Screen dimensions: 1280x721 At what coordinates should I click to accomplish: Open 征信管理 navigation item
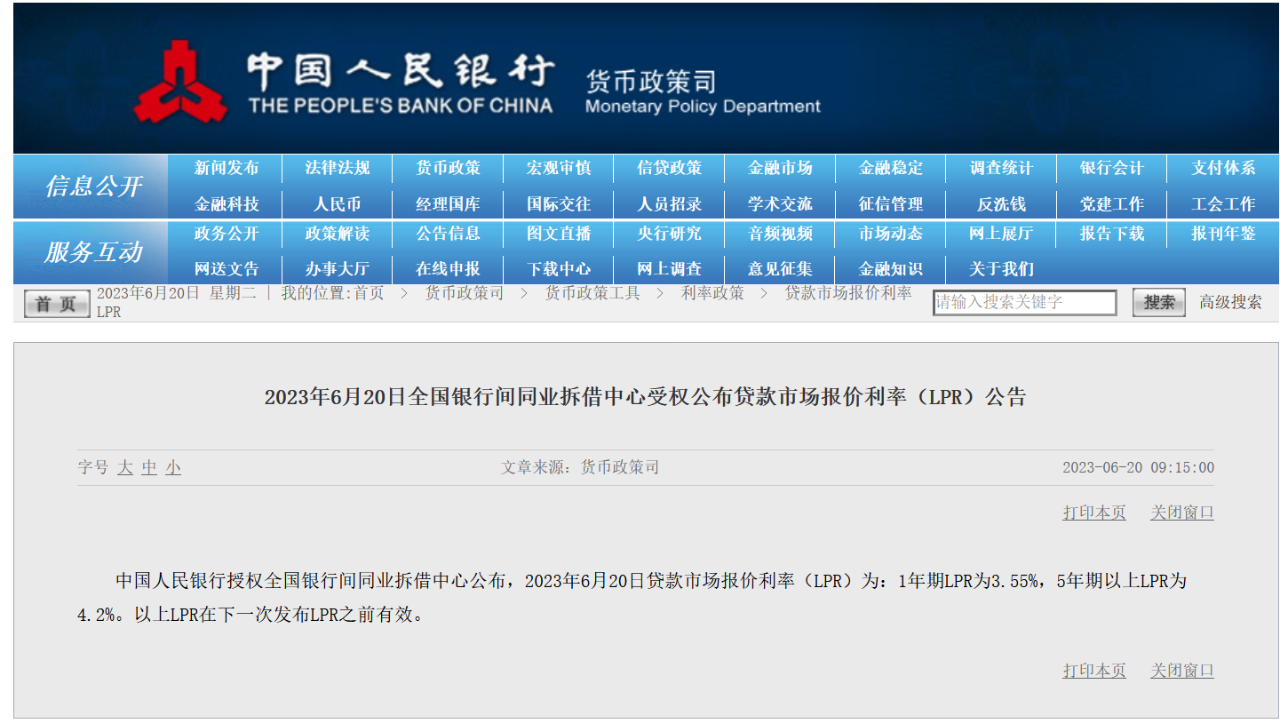tap(891, 204)
